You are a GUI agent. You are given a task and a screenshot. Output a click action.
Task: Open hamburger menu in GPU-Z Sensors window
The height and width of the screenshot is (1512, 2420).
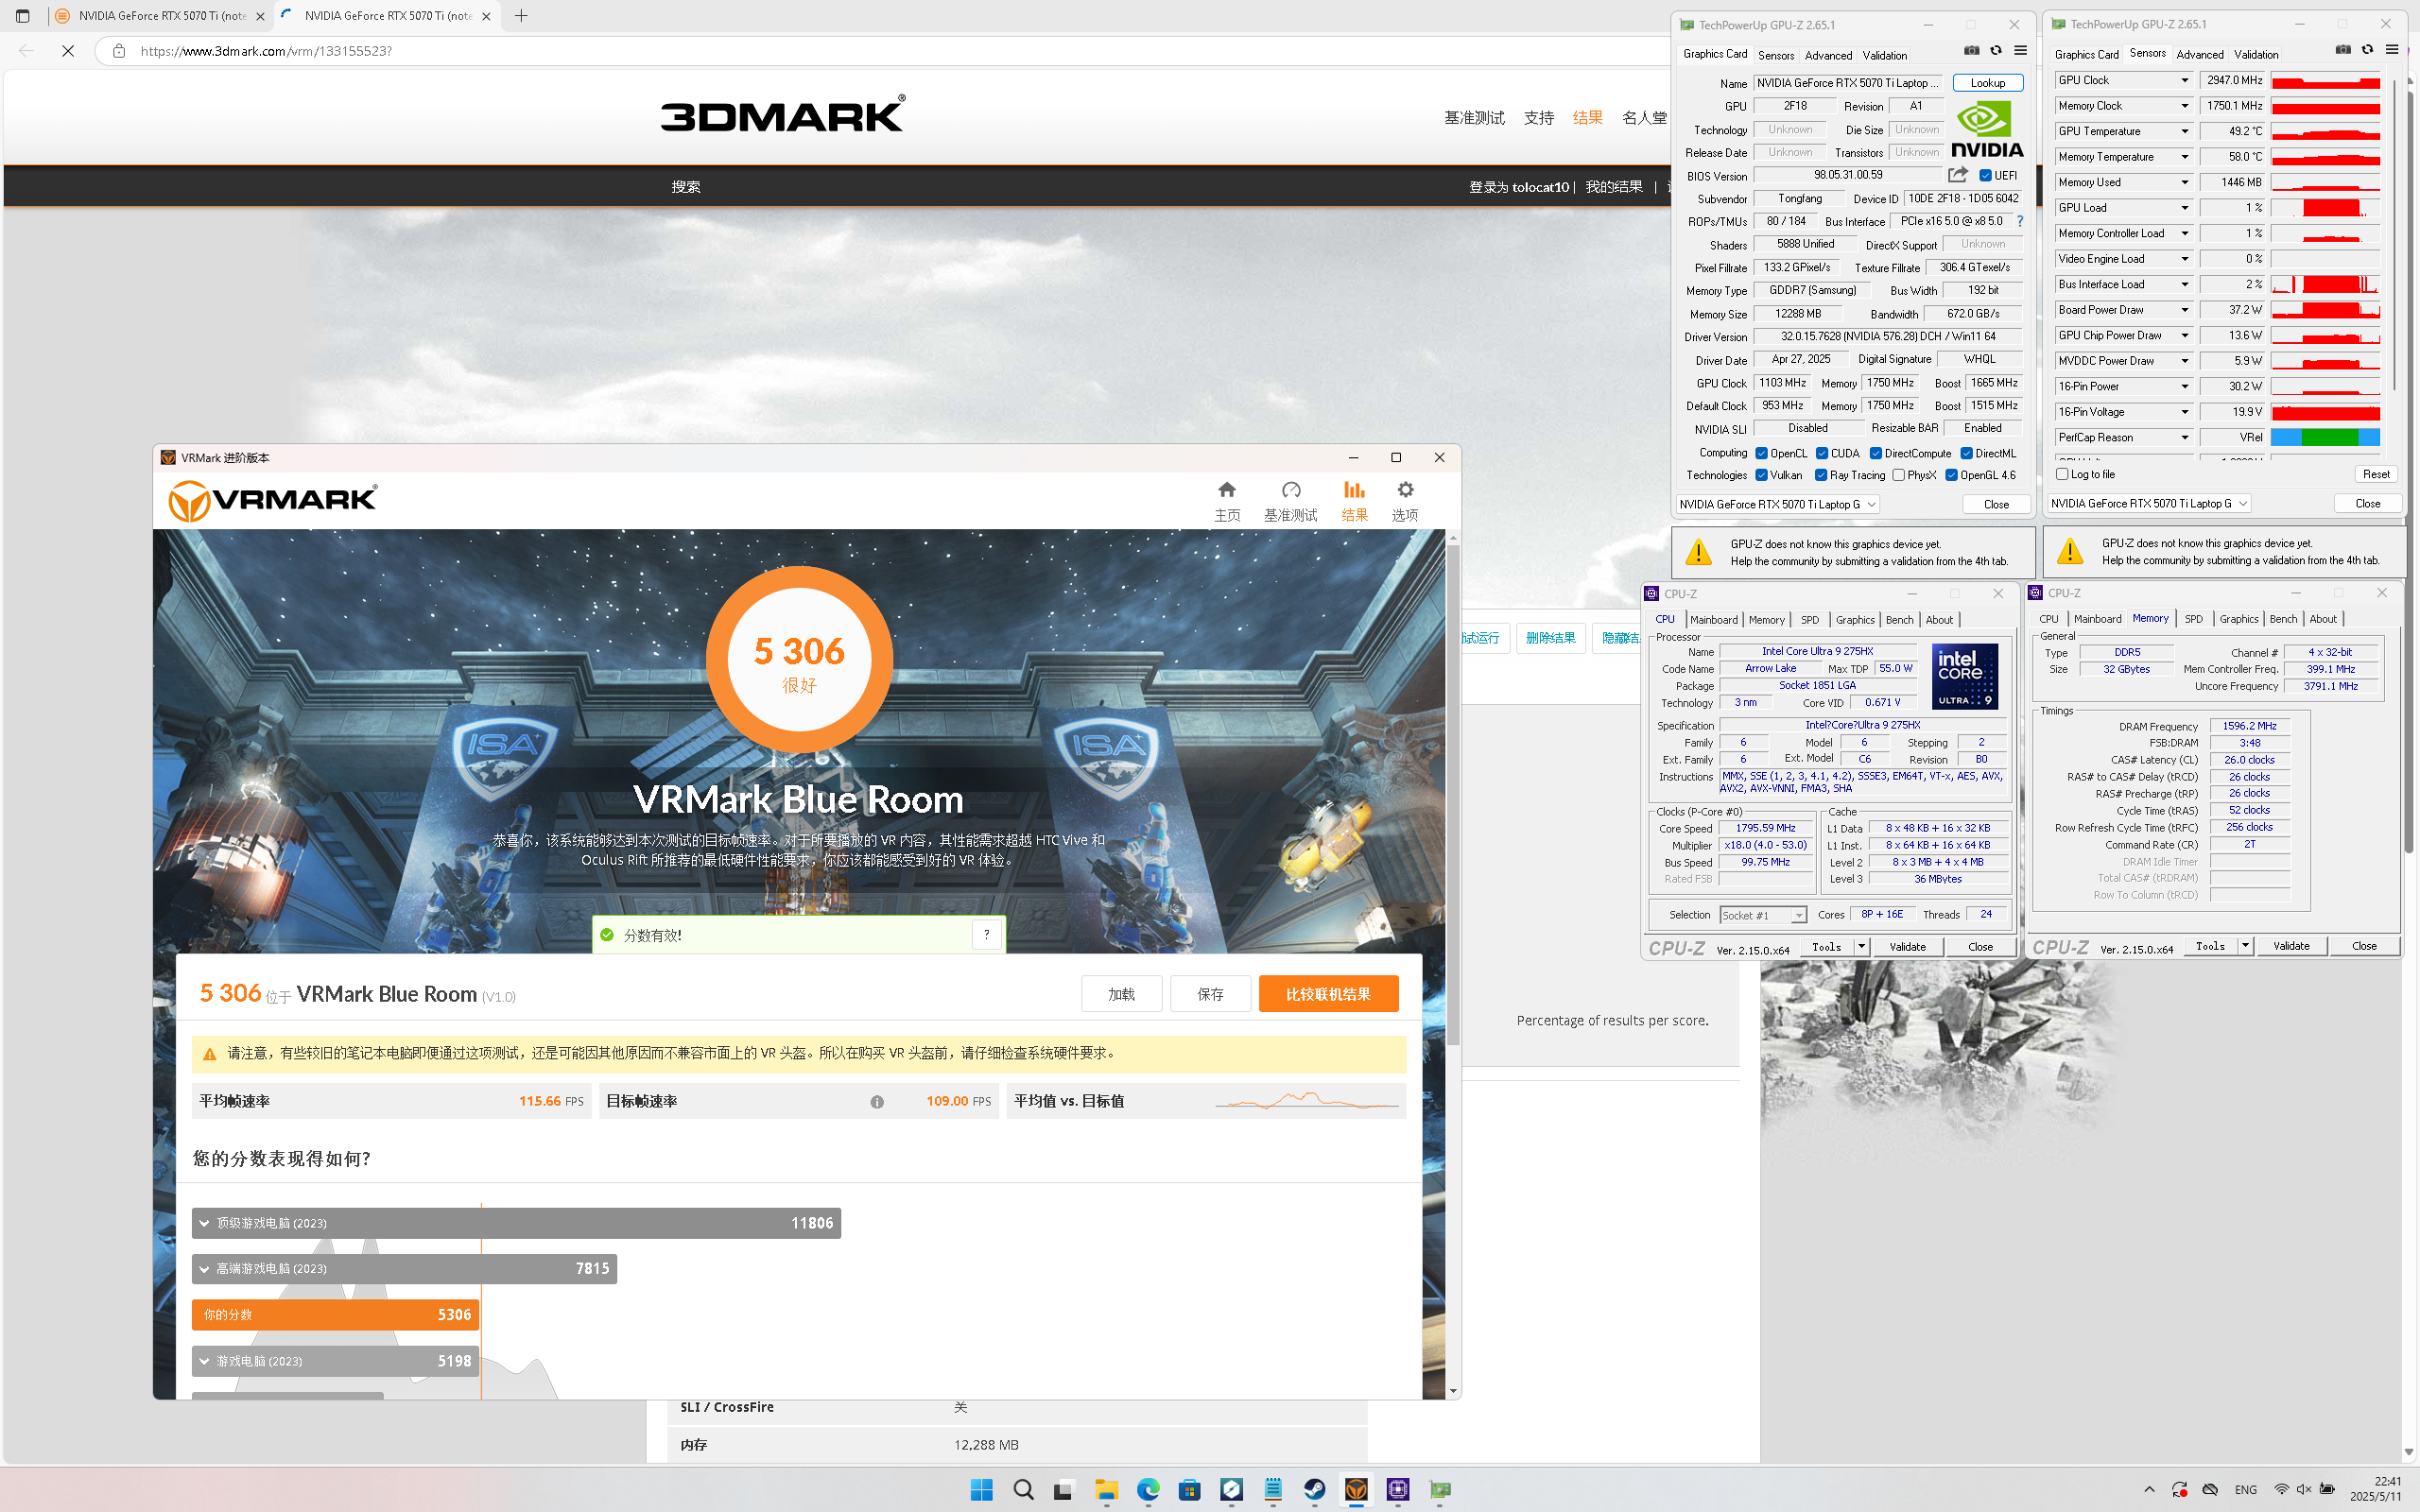[2392, 50]
